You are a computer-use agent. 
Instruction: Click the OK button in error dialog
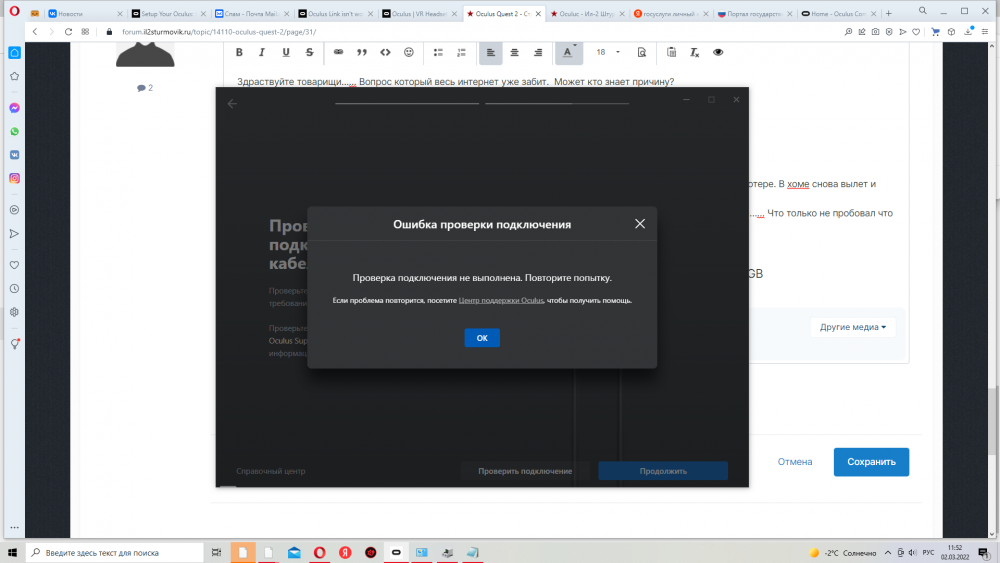pyautogui.click(x=482, y=338)
